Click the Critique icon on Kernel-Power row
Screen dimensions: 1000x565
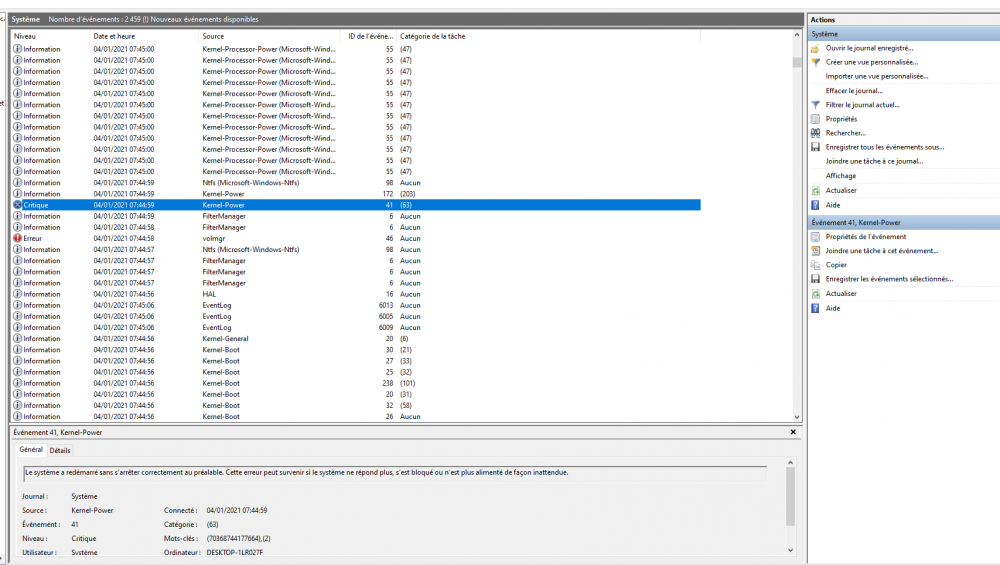pyautogui.click(x=17, y=205)
